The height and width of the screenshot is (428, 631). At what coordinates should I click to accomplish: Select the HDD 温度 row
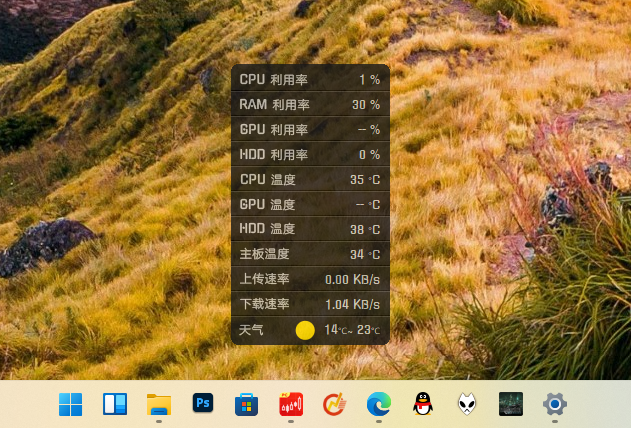tap(310, 229)
